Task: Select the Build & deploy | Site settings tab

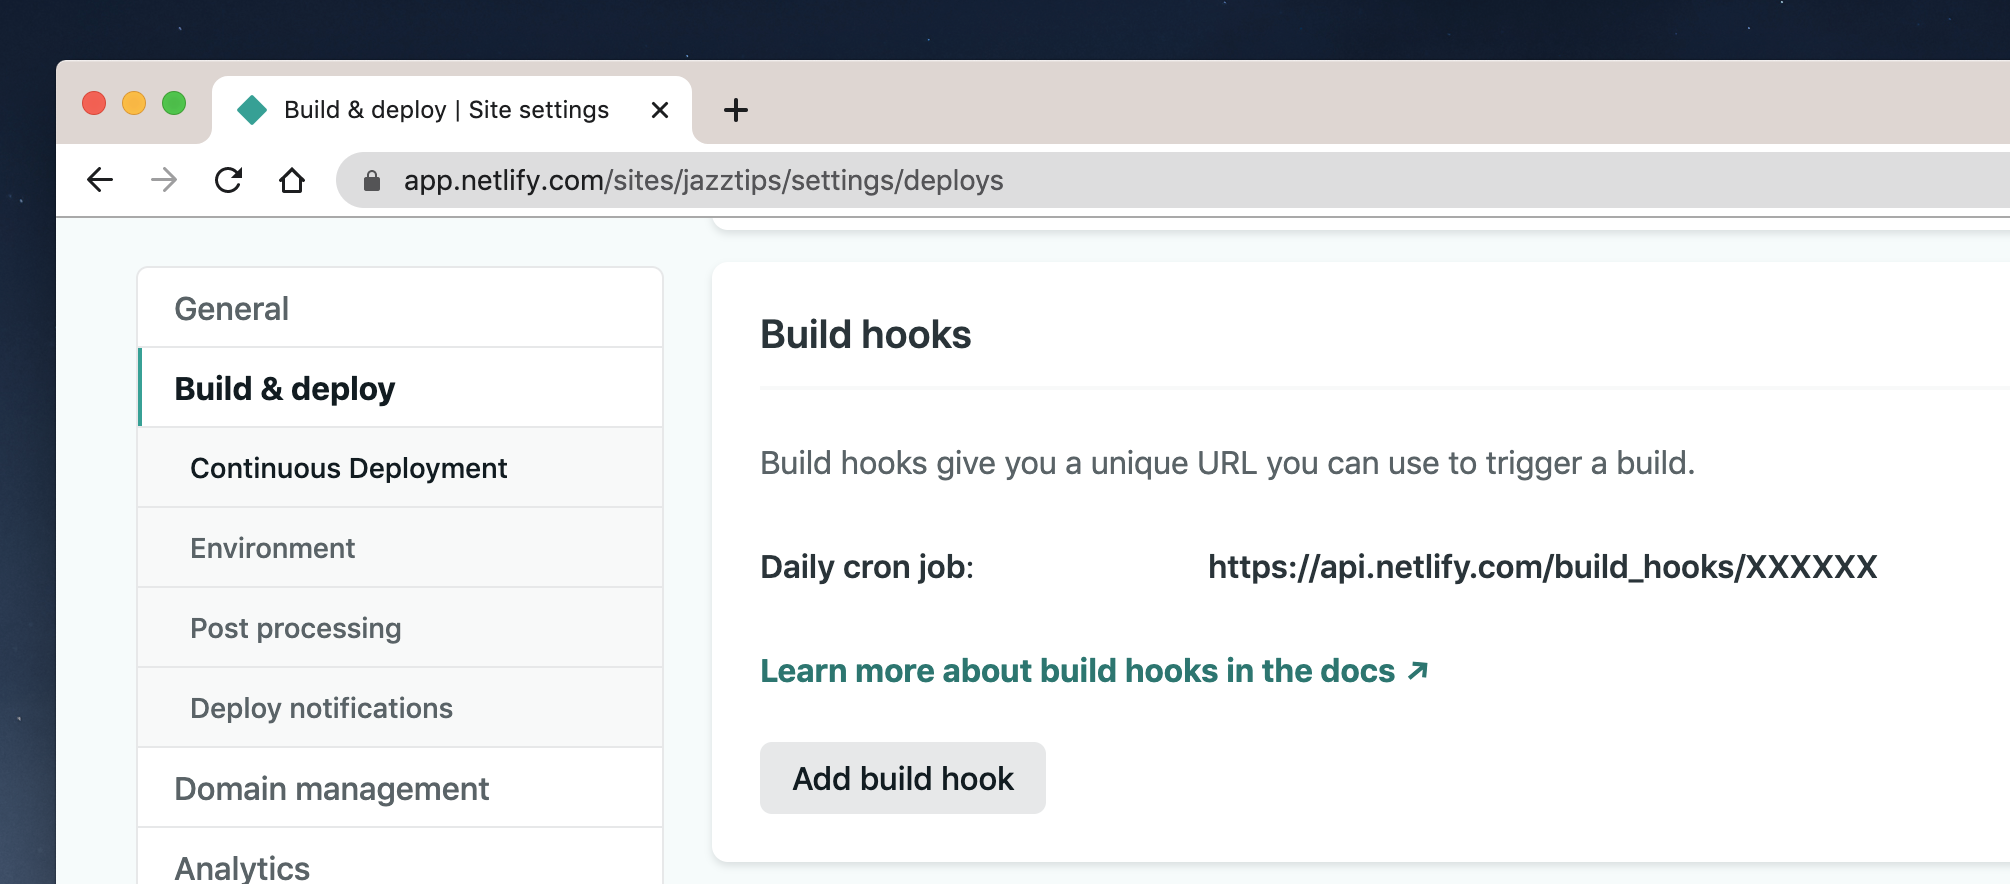Action: (x=452, y=110)
